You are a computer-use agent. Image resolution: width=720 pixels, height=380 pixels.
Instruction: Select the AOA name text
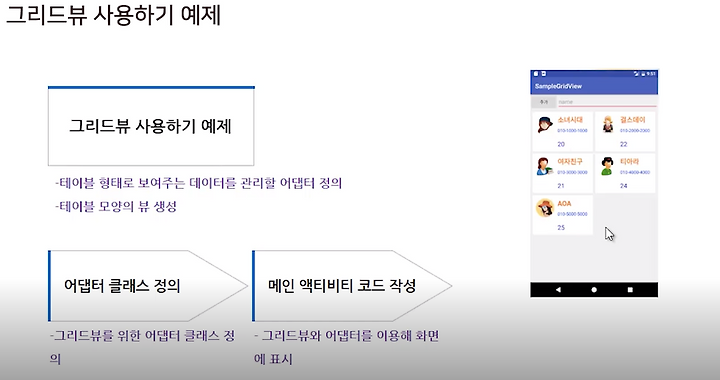[564, 203]
